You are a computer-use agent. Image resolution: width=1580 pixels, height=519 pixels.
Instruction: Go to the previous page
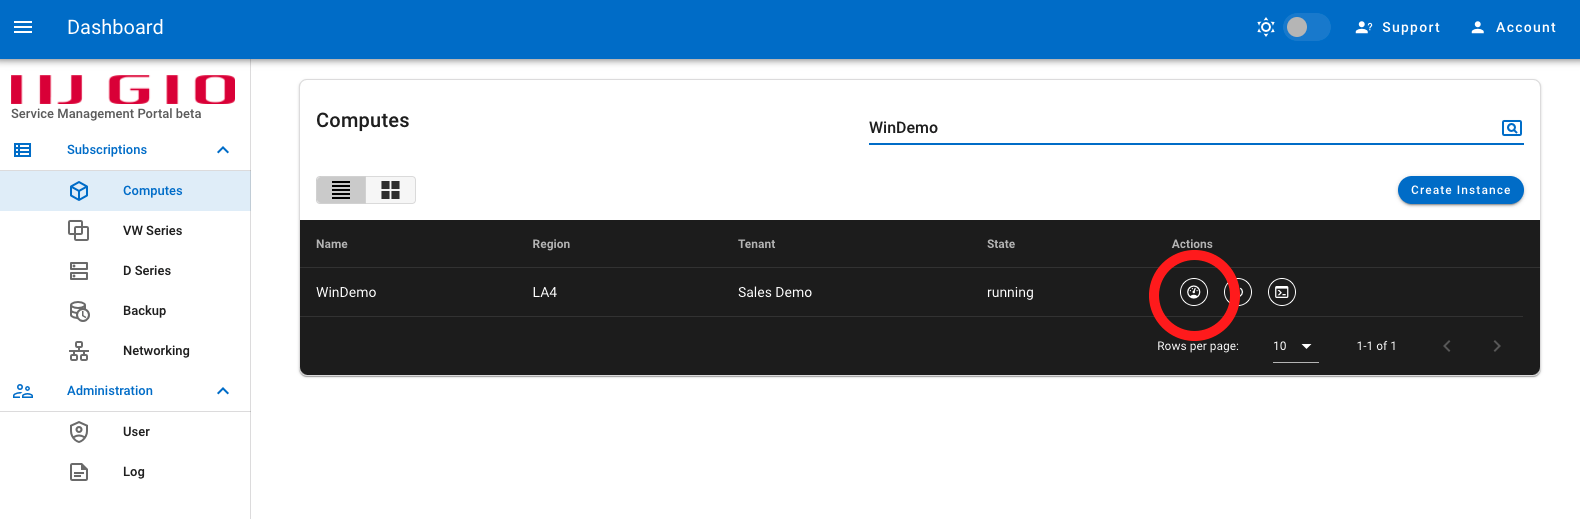pos(1447,346)
